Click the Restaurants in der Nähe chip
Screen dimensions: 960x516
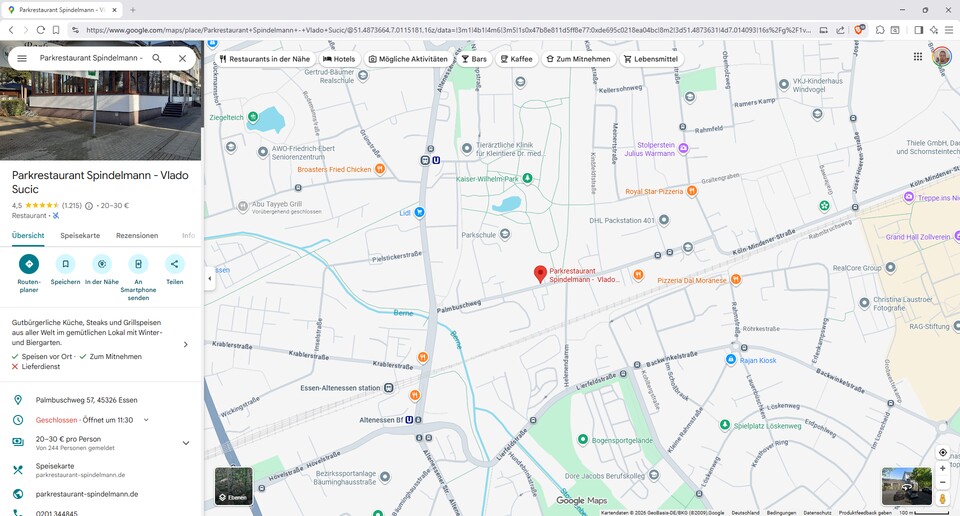(264, 59)
